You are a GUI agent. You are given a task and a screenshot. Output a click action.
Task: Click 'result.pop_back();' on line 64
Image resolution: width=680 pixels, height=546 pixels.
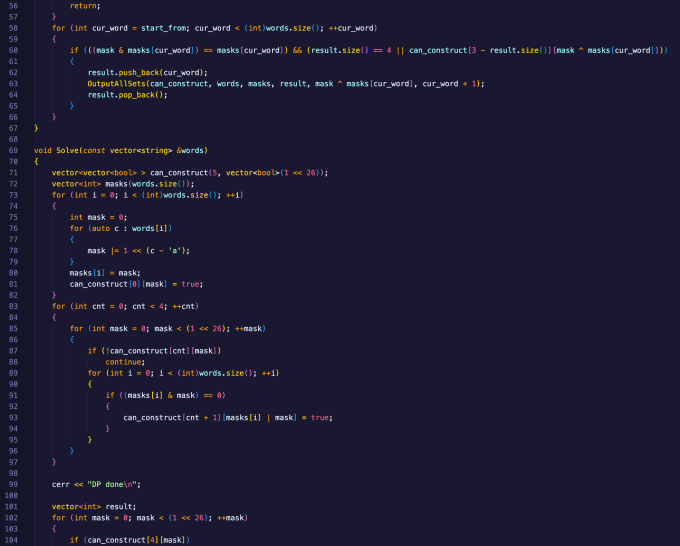(x=128, y=95)
